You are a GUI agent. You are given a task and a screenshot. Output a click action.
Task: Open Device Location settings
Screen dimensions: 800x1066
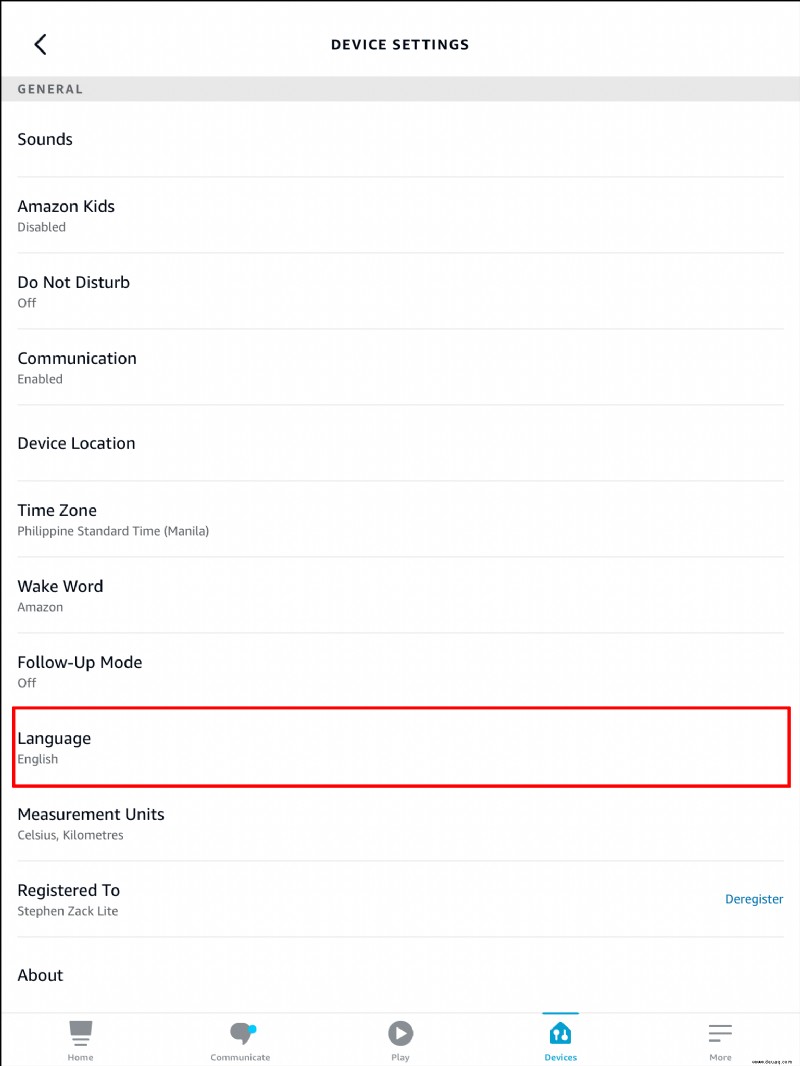(400, 443)
